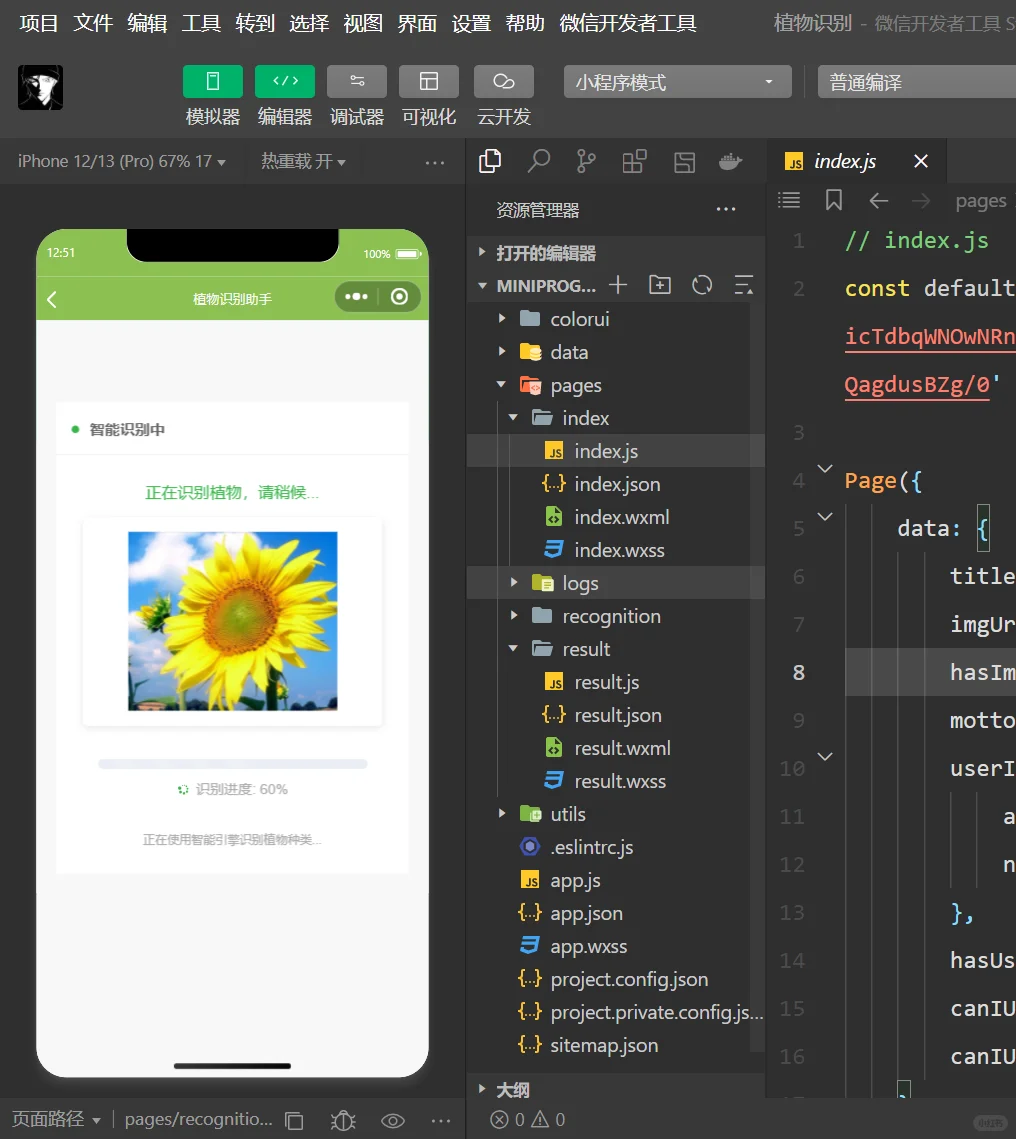Open the 编辑 menu
This screenshot has width=1016, height=1139.
click(147, 23)
